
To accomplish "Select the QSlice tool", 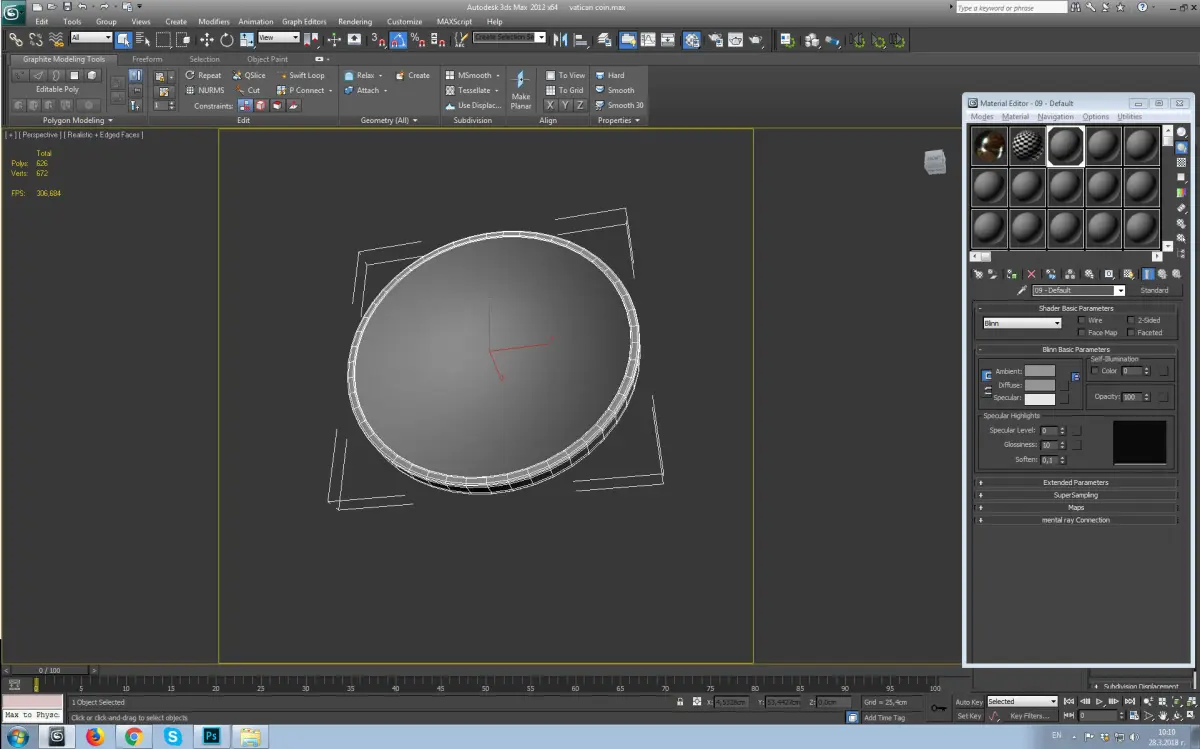I will 249,75.
